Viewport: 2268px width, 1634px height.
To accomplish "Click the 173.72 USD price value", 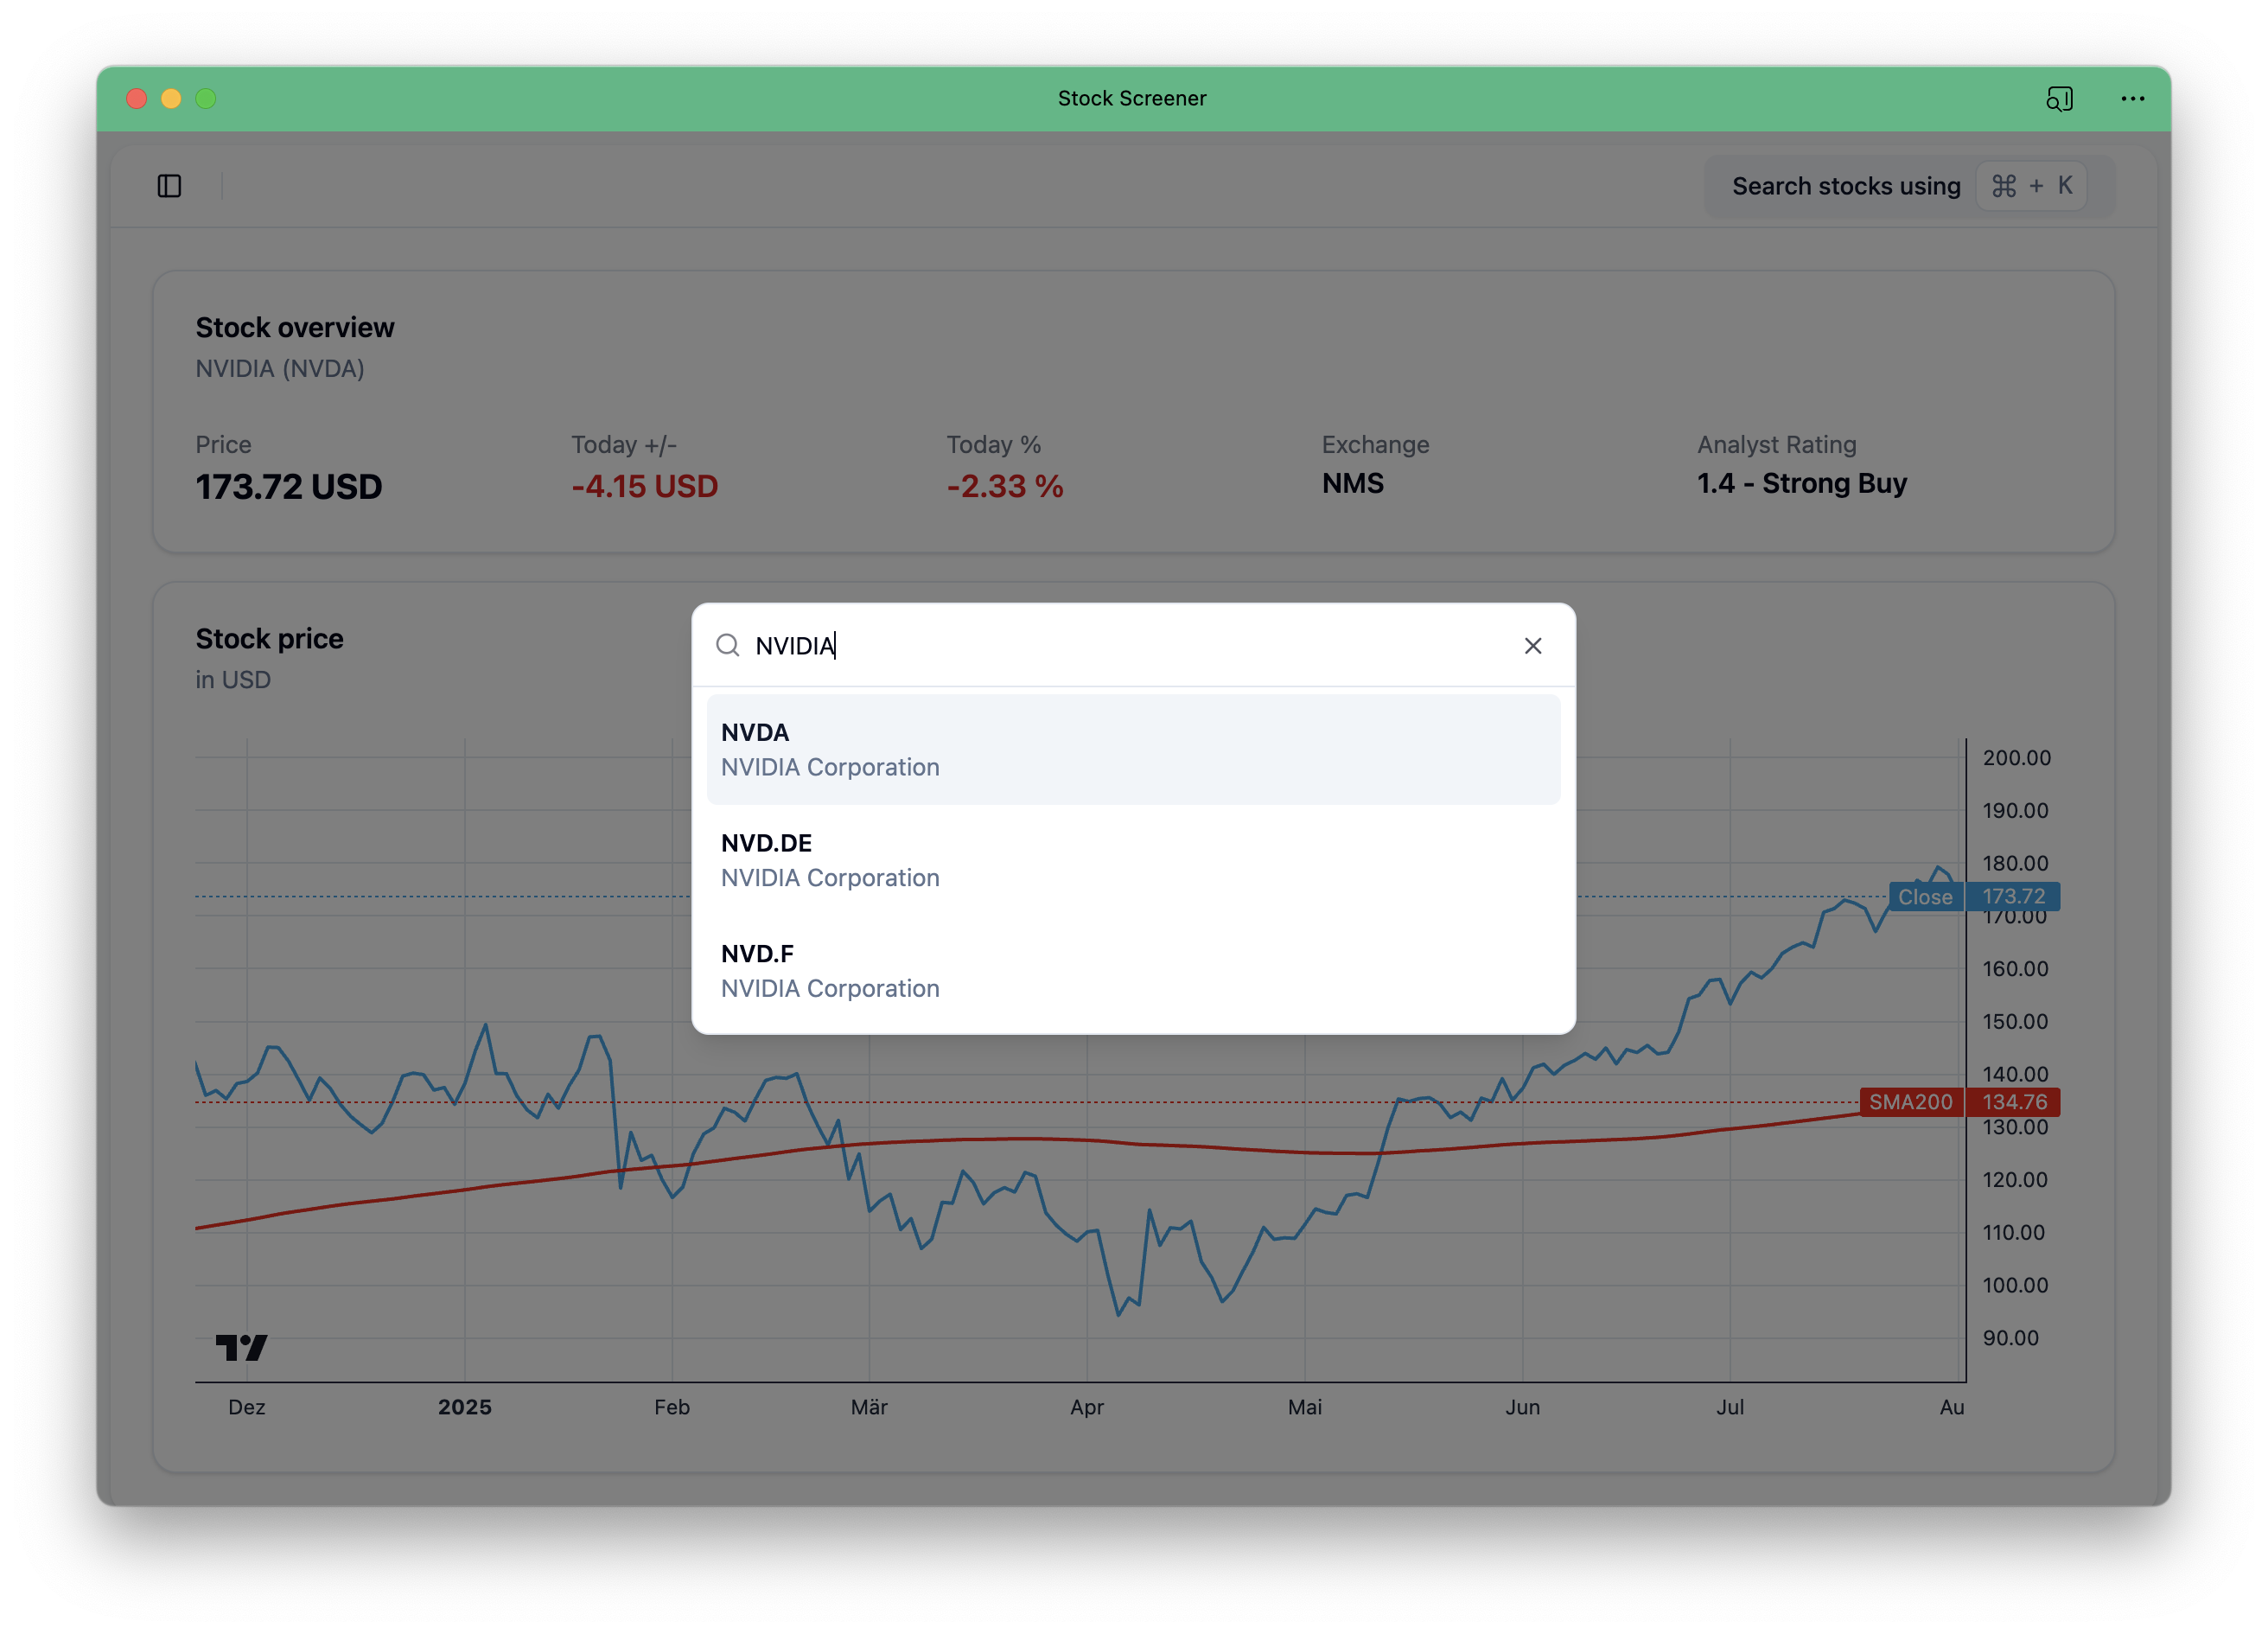I will point(289,487).
